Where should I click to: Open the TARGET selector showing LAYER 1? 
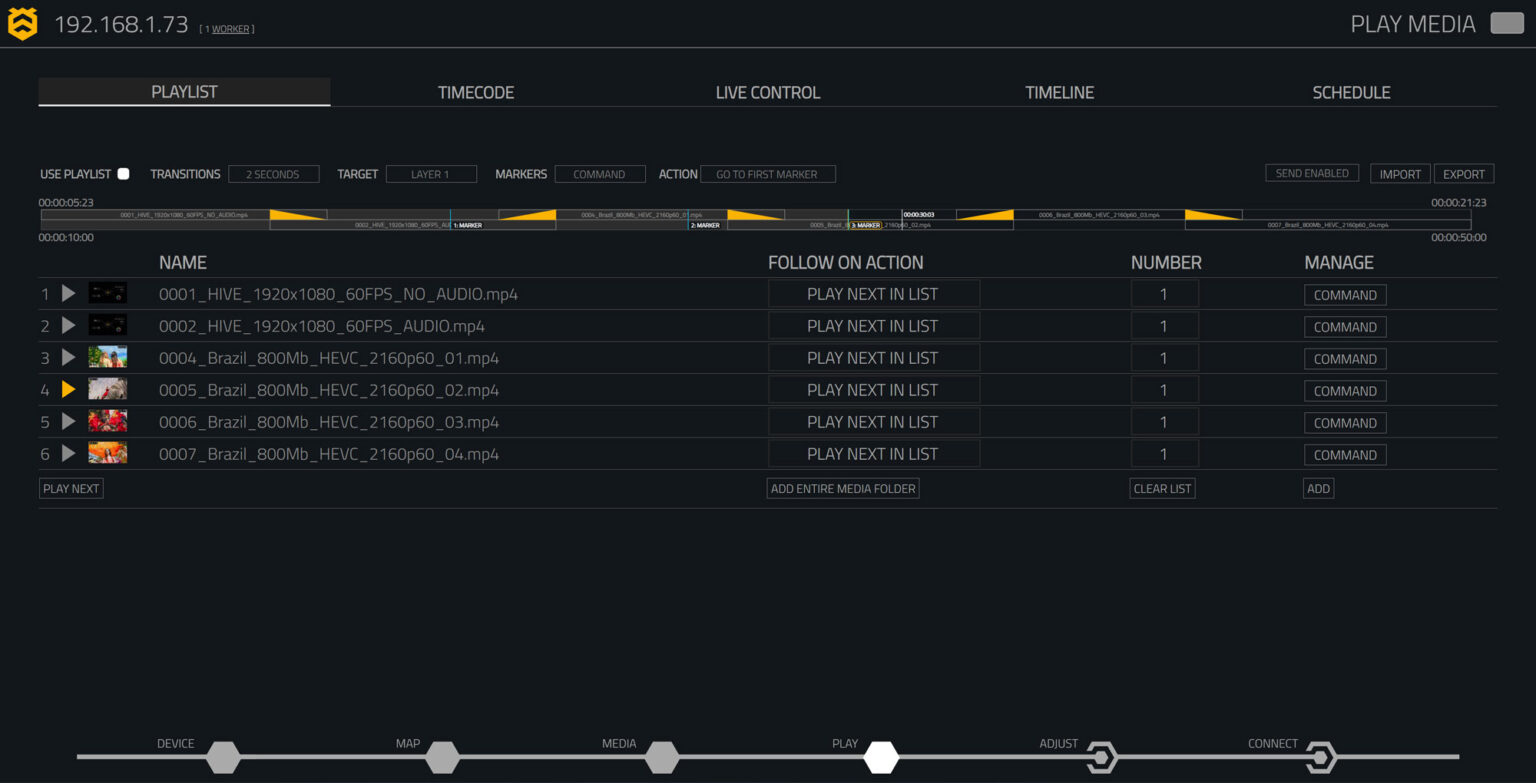click(x=431, y=173)
